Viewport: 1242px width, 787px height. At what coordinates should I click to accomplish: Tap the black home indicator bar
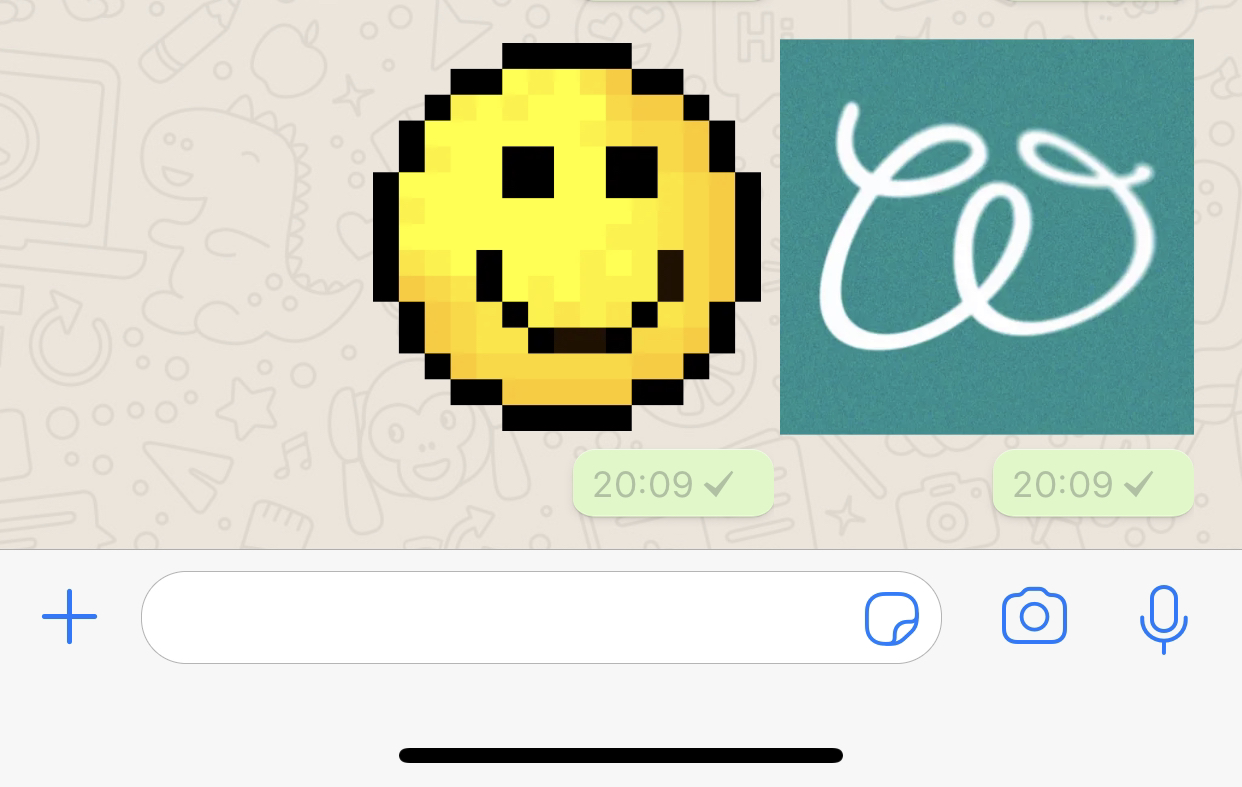click(x=620, y=755)
